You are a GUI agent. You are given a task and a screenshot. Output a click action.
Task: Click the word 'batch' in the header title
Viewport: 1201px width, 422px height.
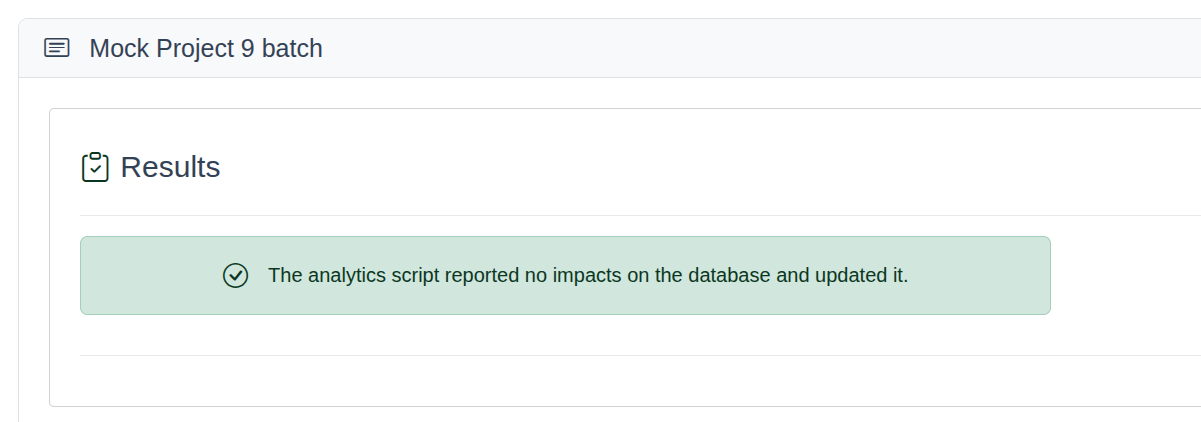[292, 48]
